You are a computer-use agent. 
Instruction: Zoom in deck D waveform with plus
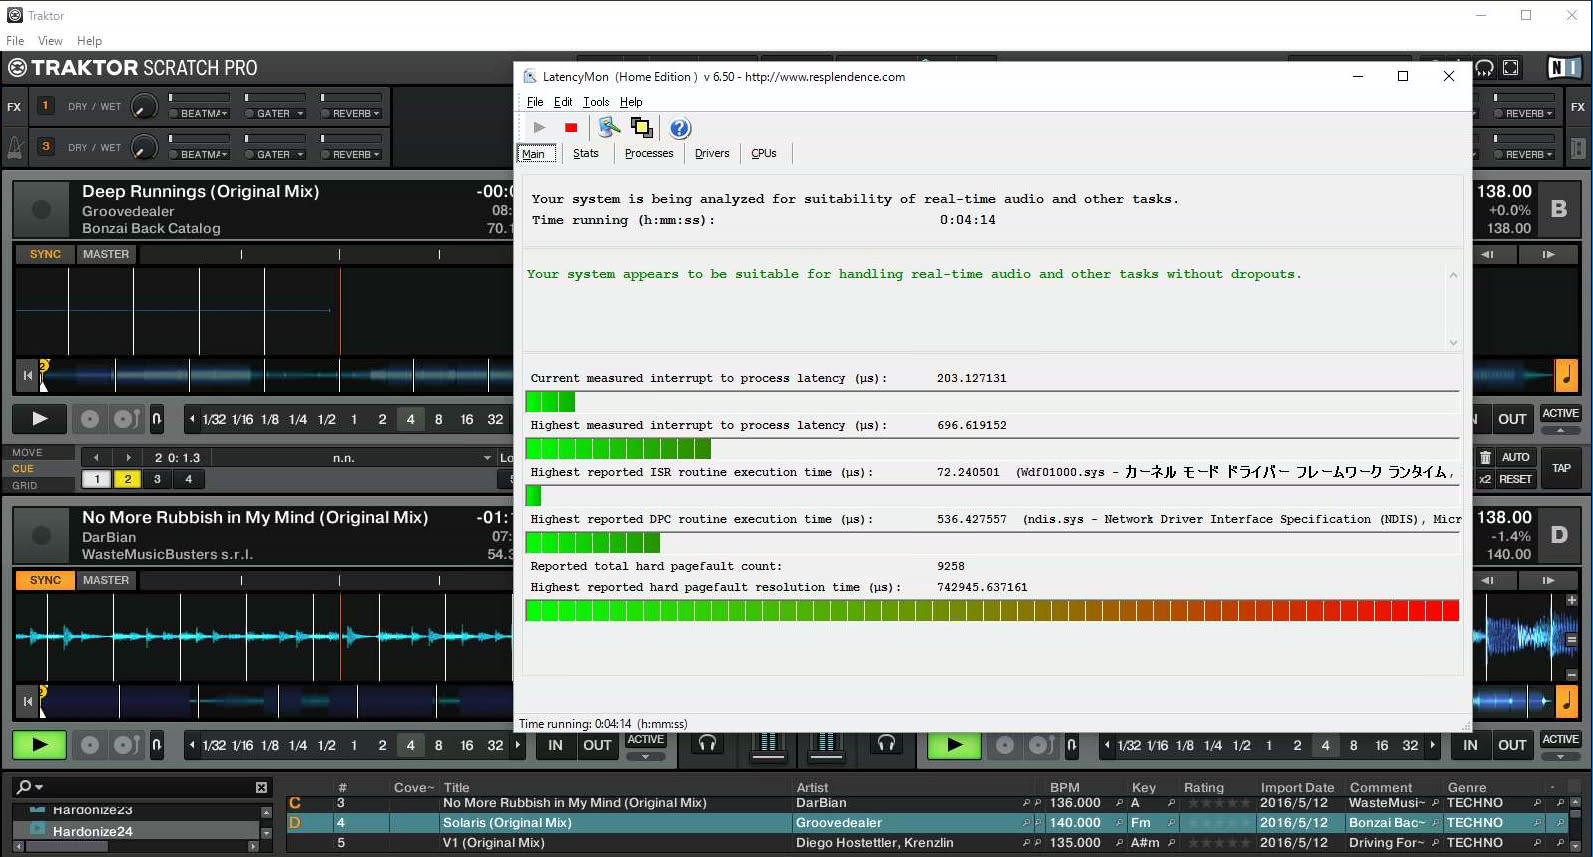(1571, 600)
